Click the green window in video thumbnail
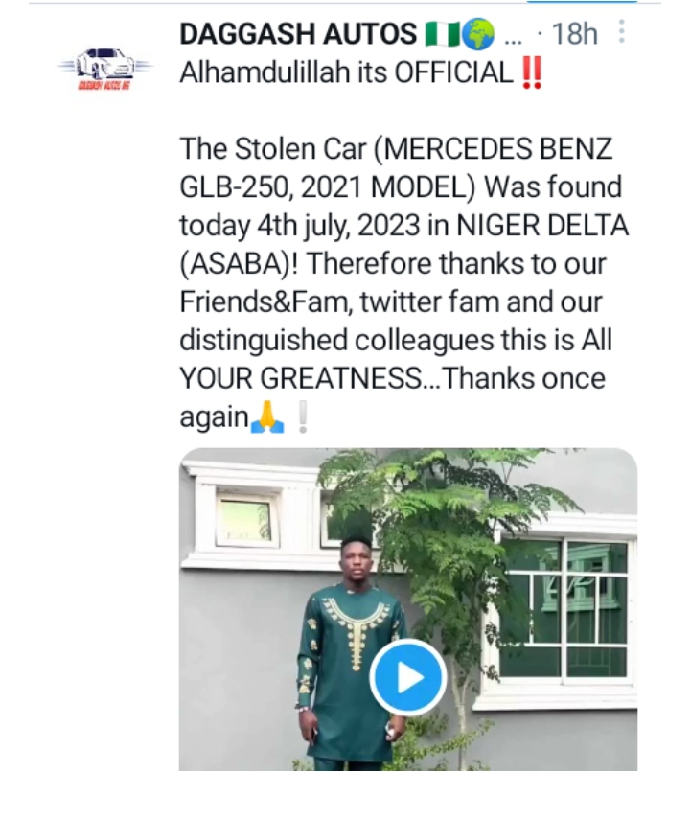690x820 pixels. point(567,605)
